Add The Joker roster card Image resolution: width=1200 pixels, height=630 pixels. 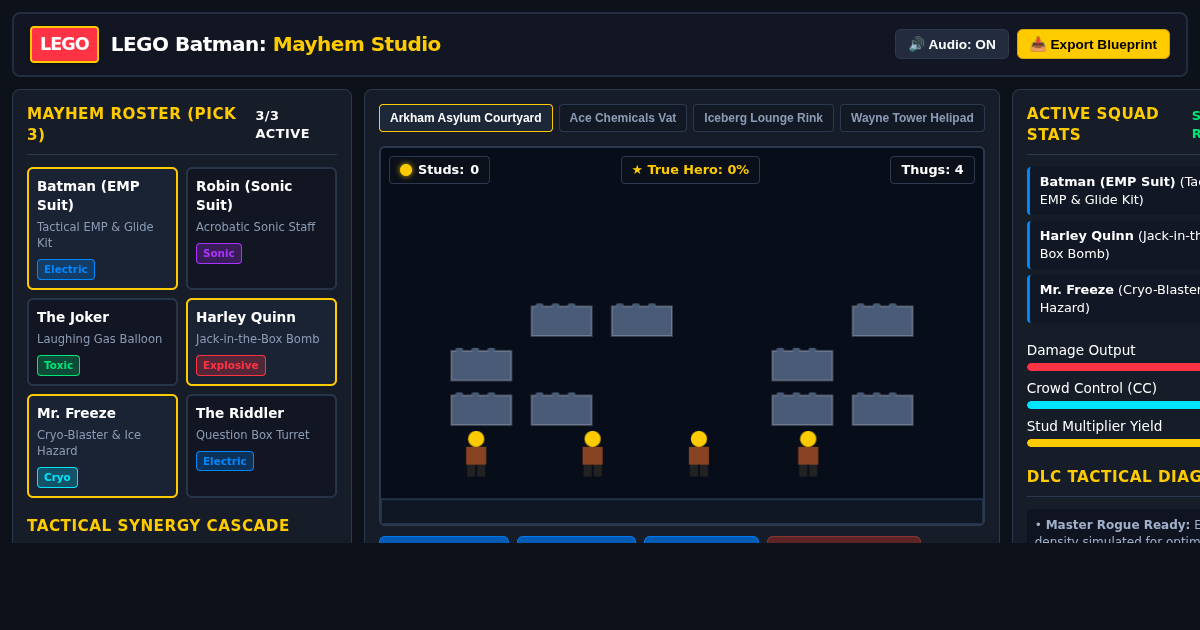(102, 342)
